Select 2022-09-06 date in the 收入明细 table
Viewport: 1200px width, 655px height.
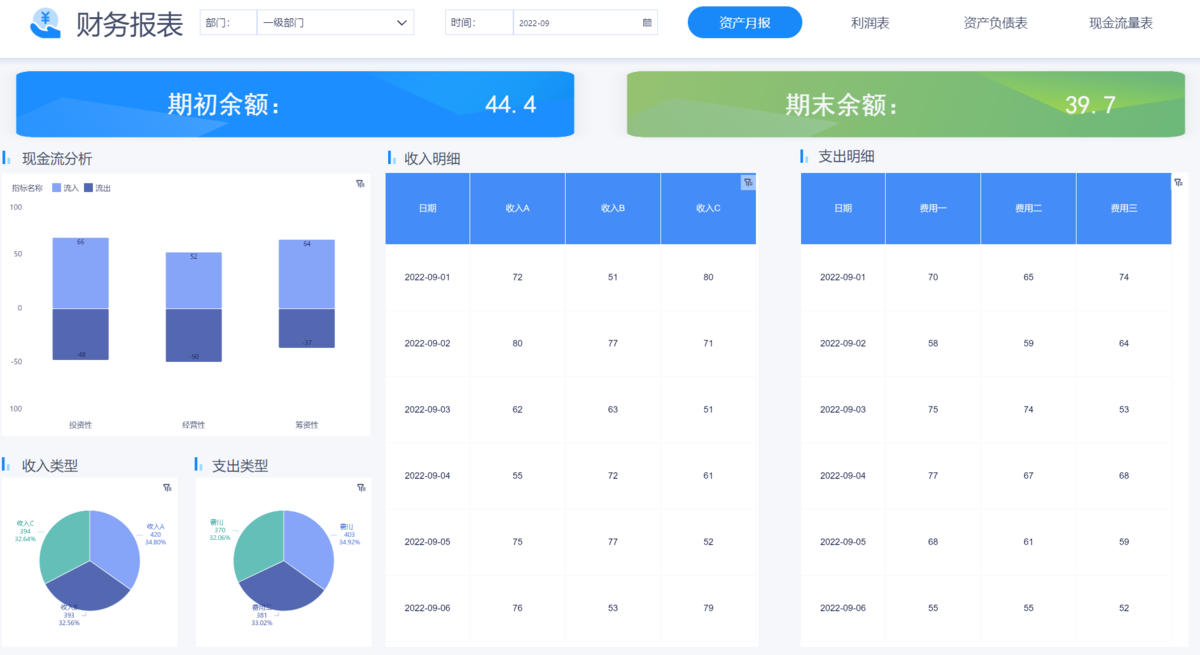427,608
